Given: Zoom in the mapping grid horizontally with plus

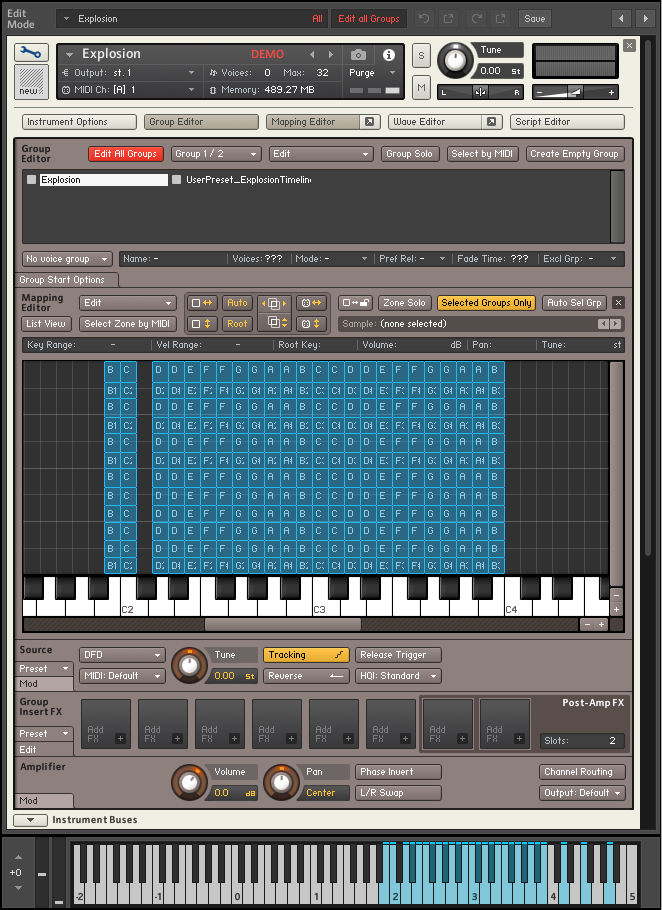Looking at the screenshot, I should (x=602, y=624).
